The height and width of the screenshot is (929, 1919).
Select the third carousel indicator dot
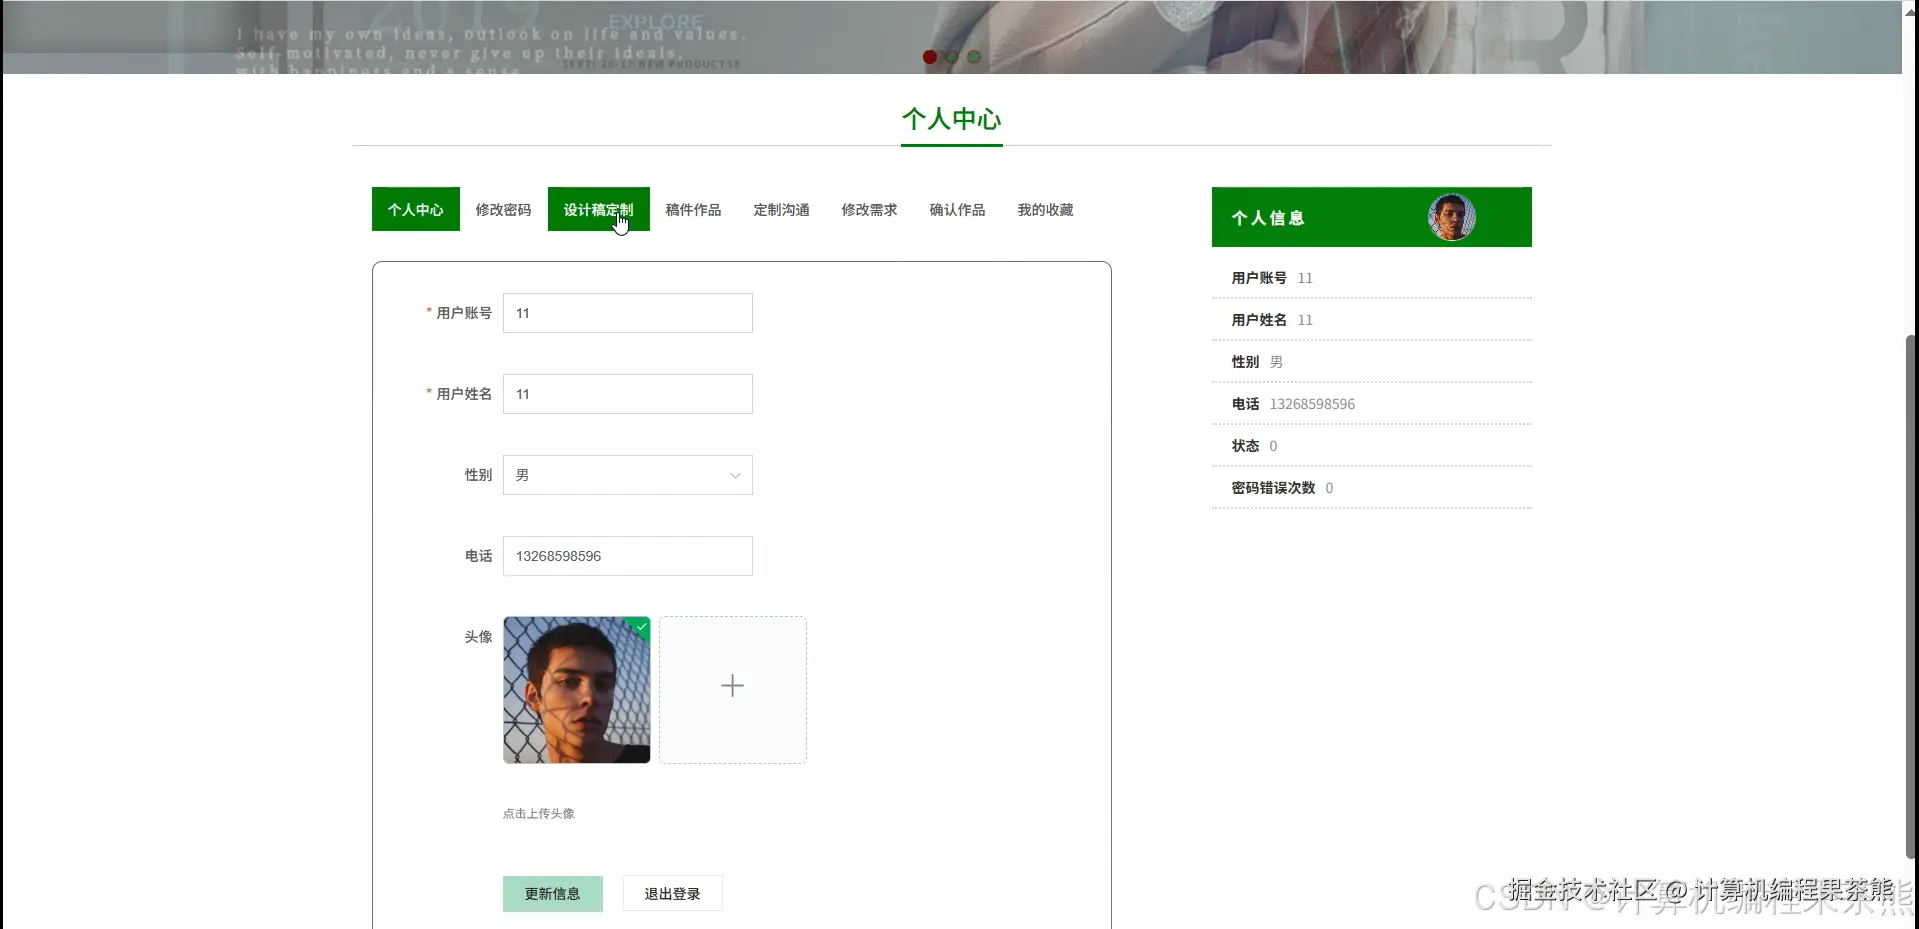(973, 57)
